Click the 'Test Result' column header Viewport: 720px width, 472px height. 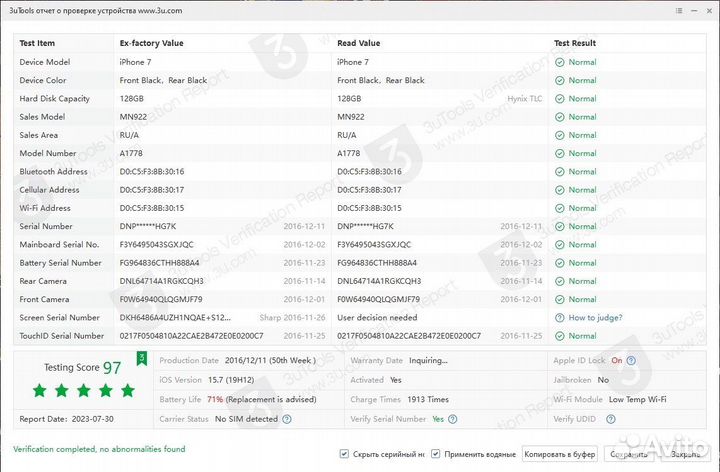[x=575, y=43]
